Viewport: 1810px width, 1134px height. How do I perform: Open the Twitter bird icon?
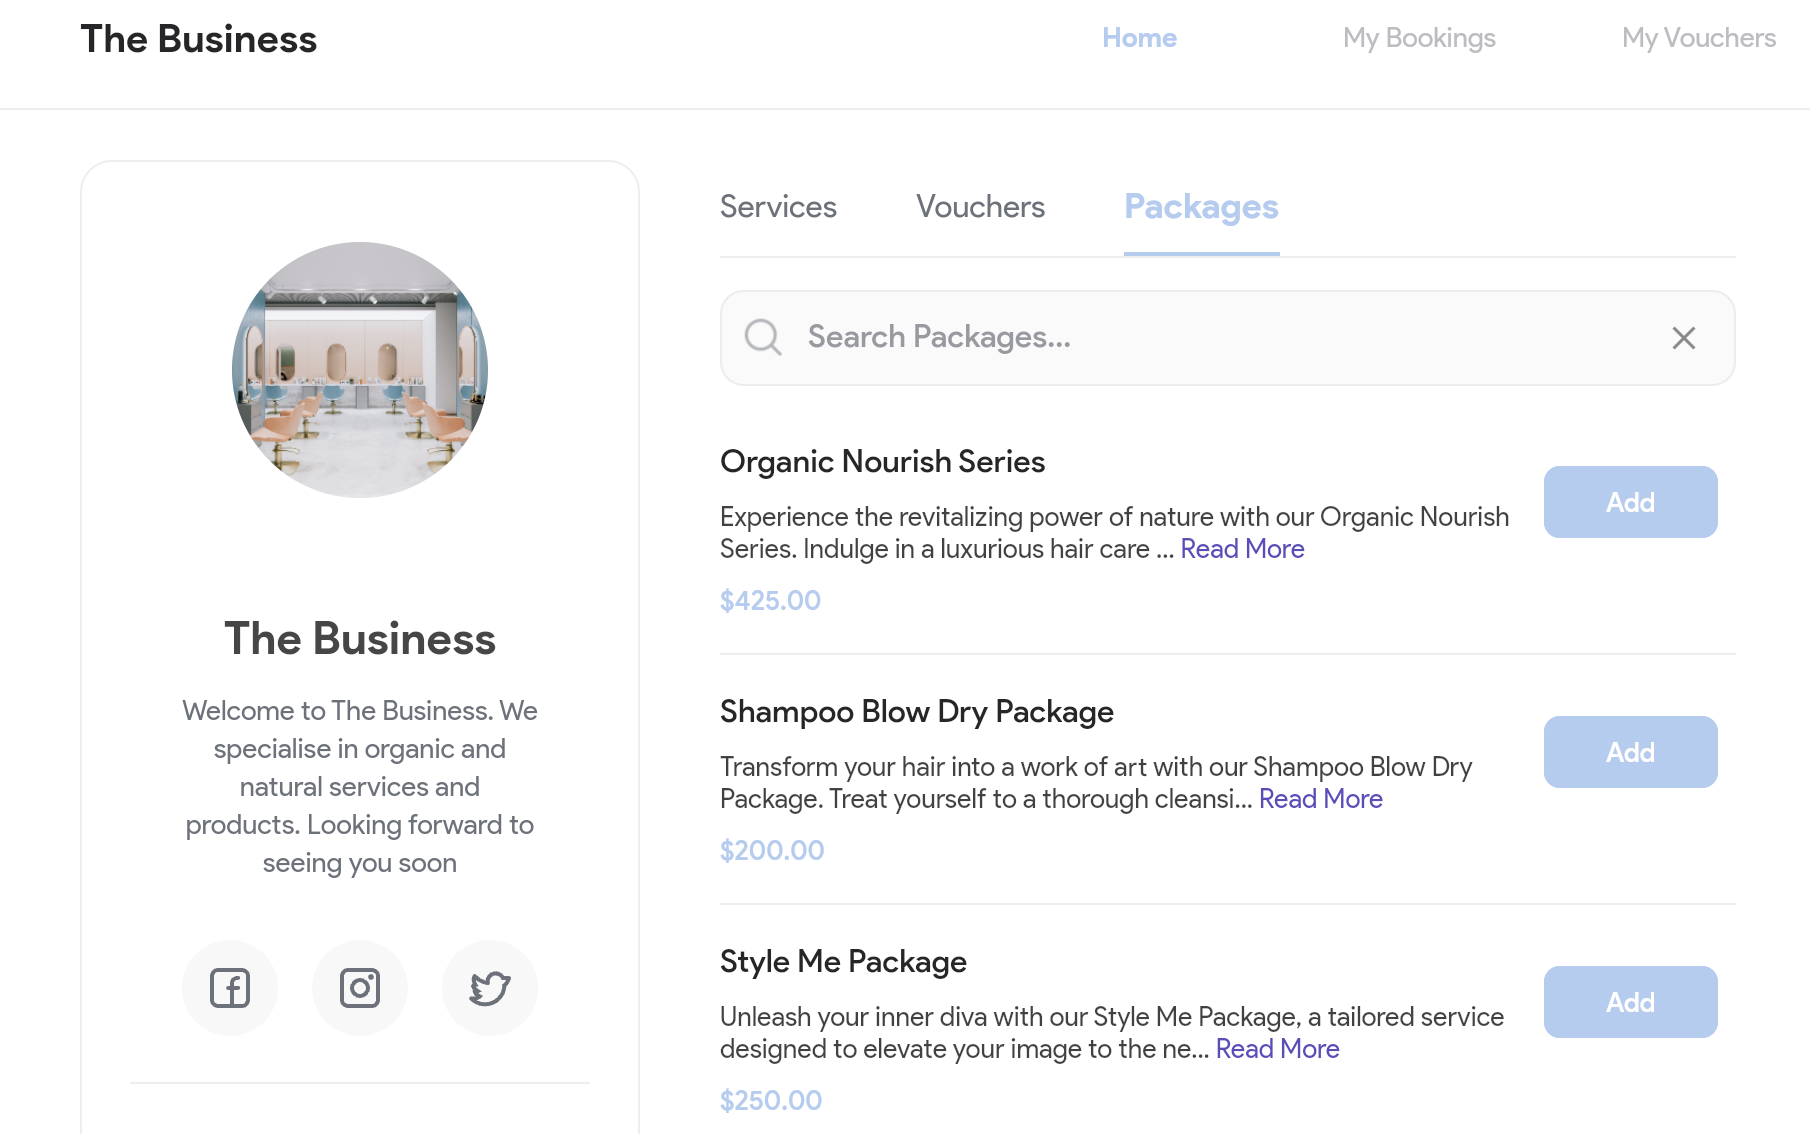[x=490, y=988]
